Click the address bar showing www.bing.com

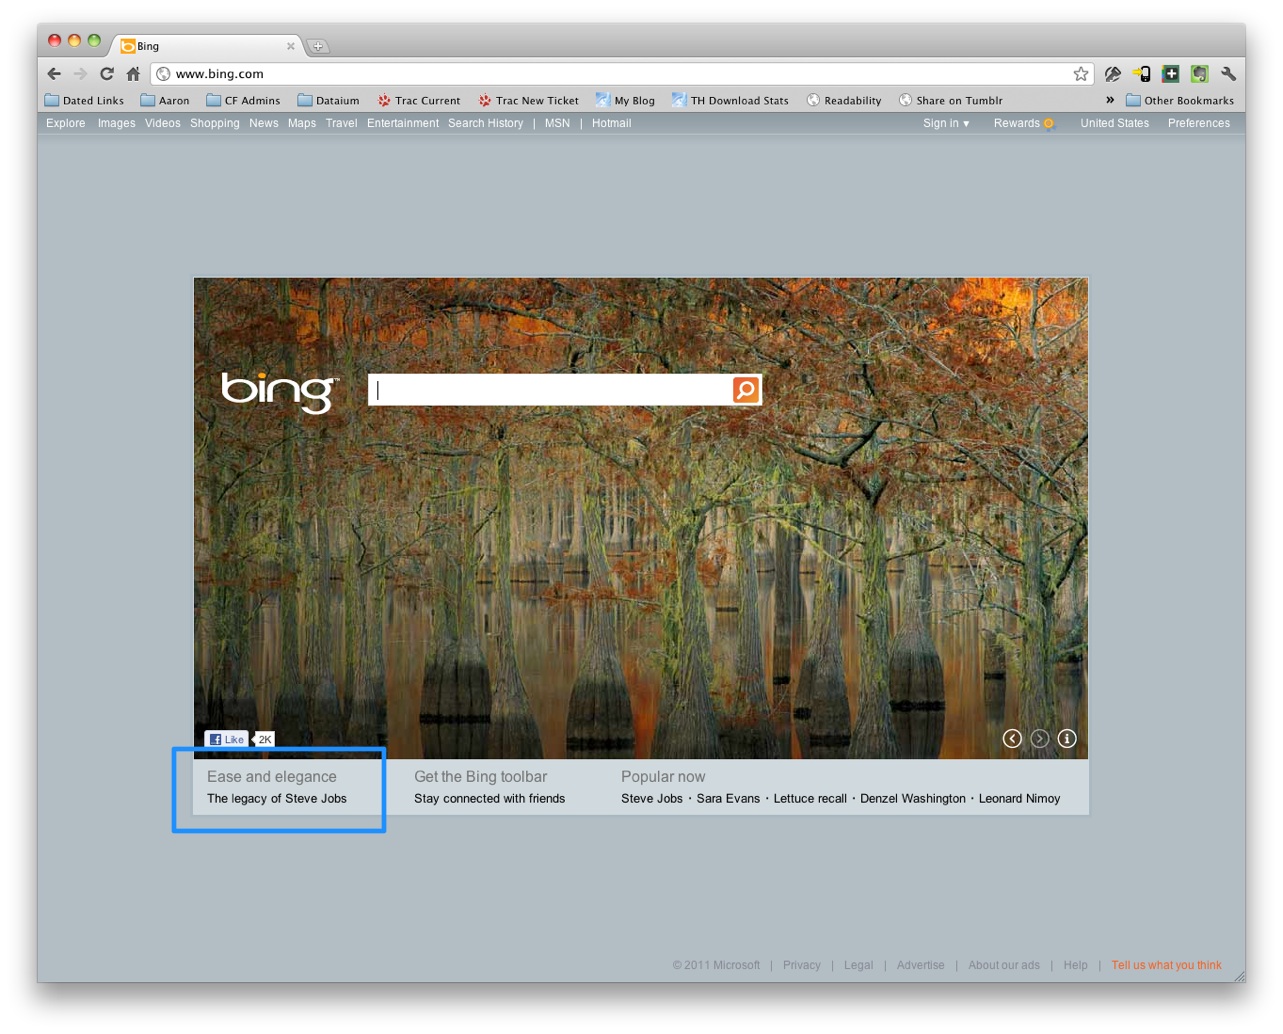point(621,74)
